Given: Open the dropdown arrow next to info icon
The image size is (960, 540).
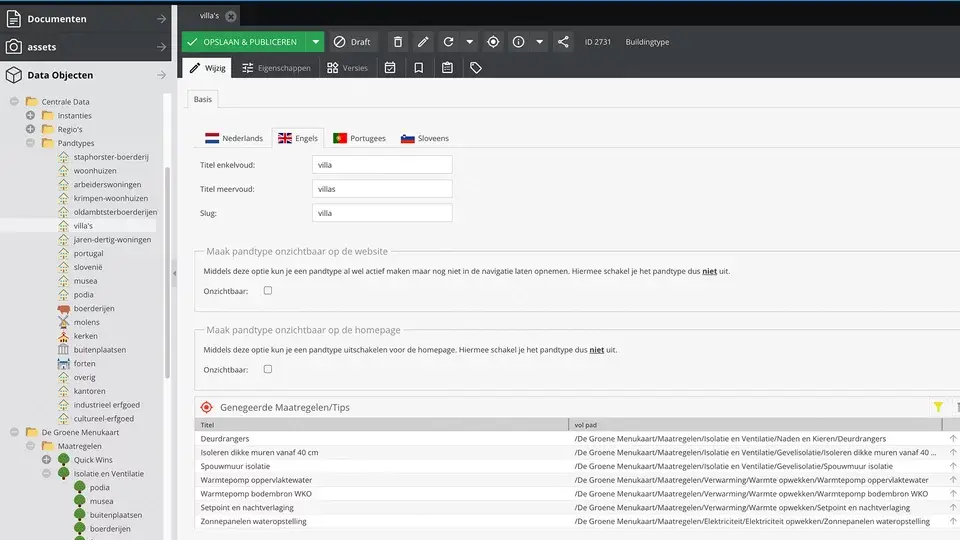Looking at the screenshot, I should tap(539, 42).
